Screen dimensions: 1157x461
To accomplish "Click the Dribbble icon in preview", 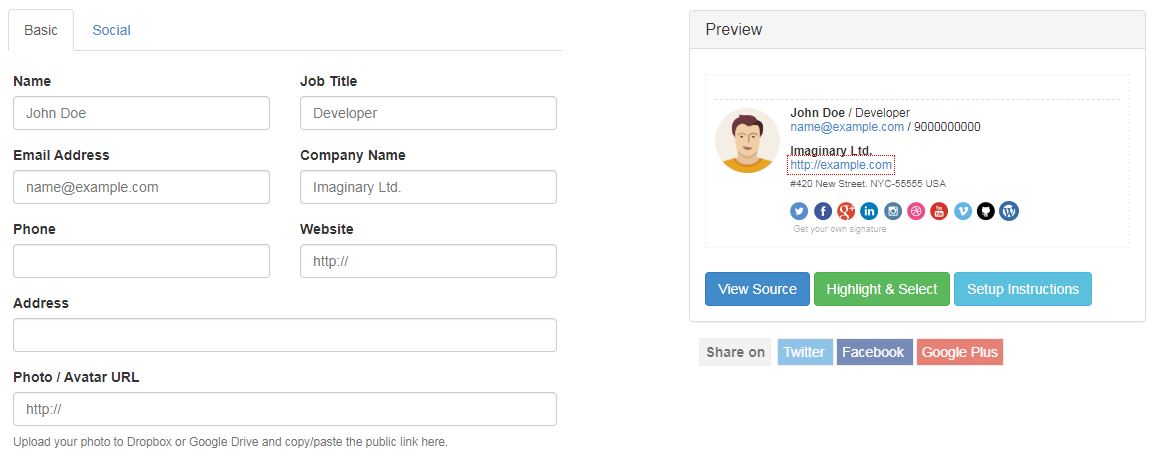I will [916, 211].
